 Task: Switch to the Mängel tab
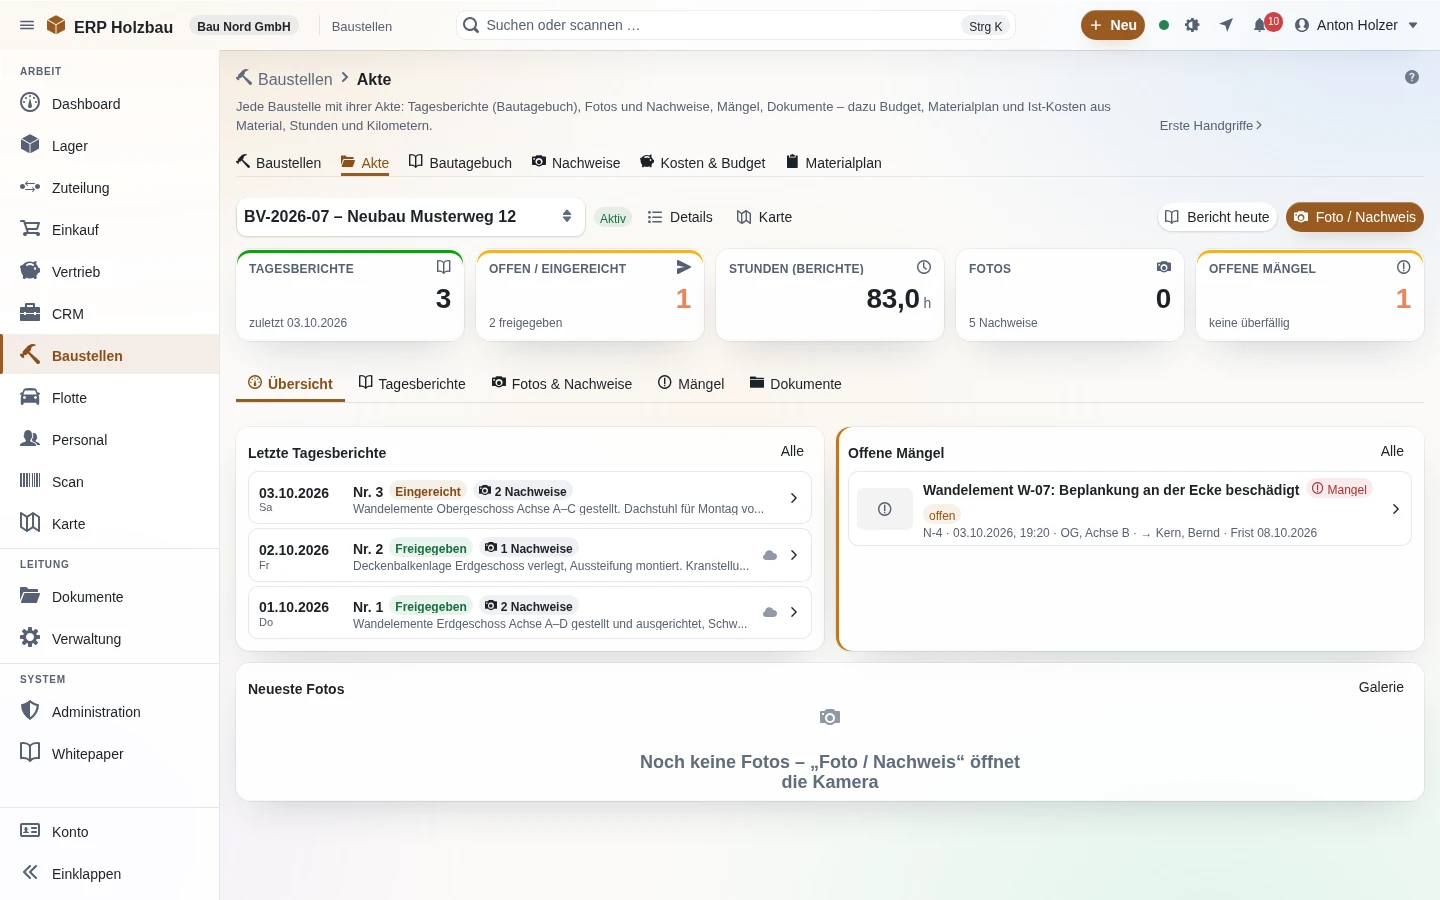click(691, 384)
